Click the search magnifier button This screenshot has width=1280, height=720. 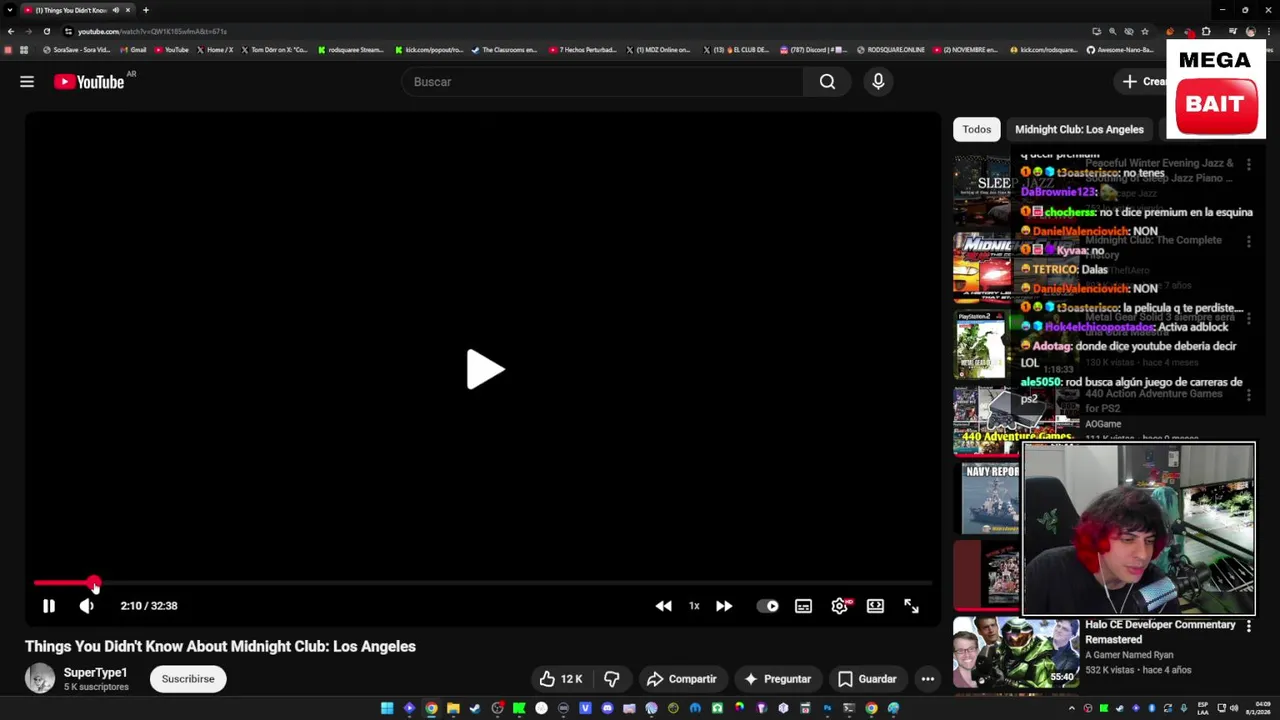pyautogui.click(x=827, y=82)
